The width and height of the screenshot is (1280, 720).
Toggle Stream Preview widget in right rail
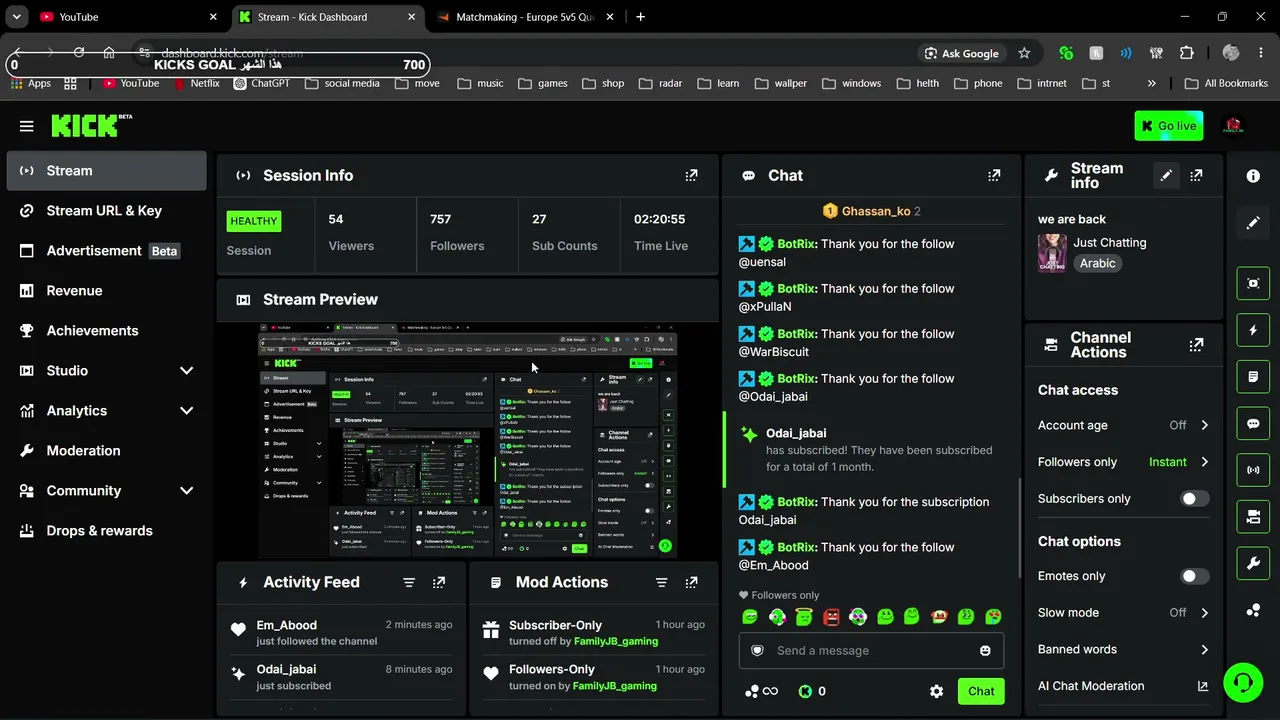(x=1253, y=283)
